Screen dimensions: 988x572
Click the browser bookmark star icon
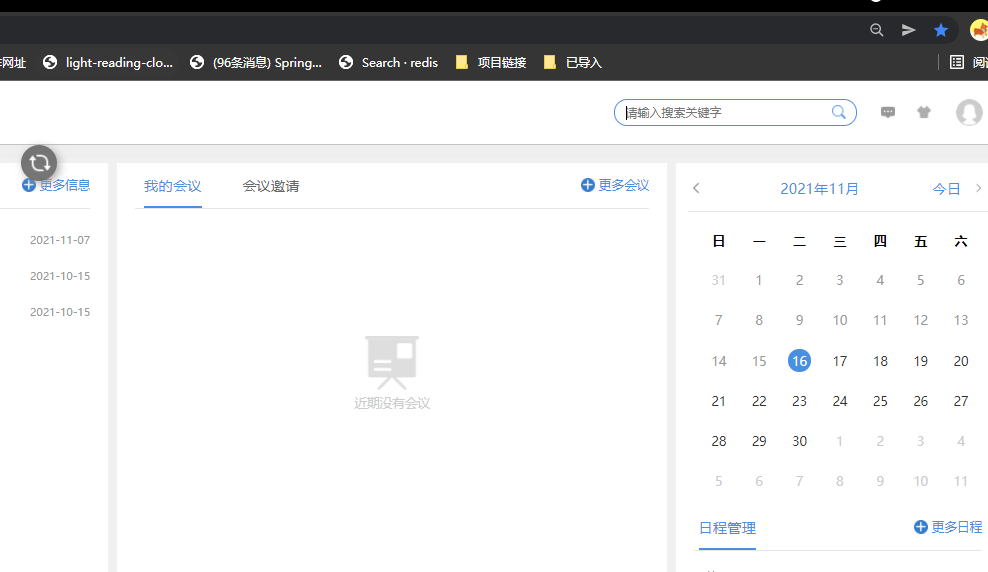pos(940,30)
